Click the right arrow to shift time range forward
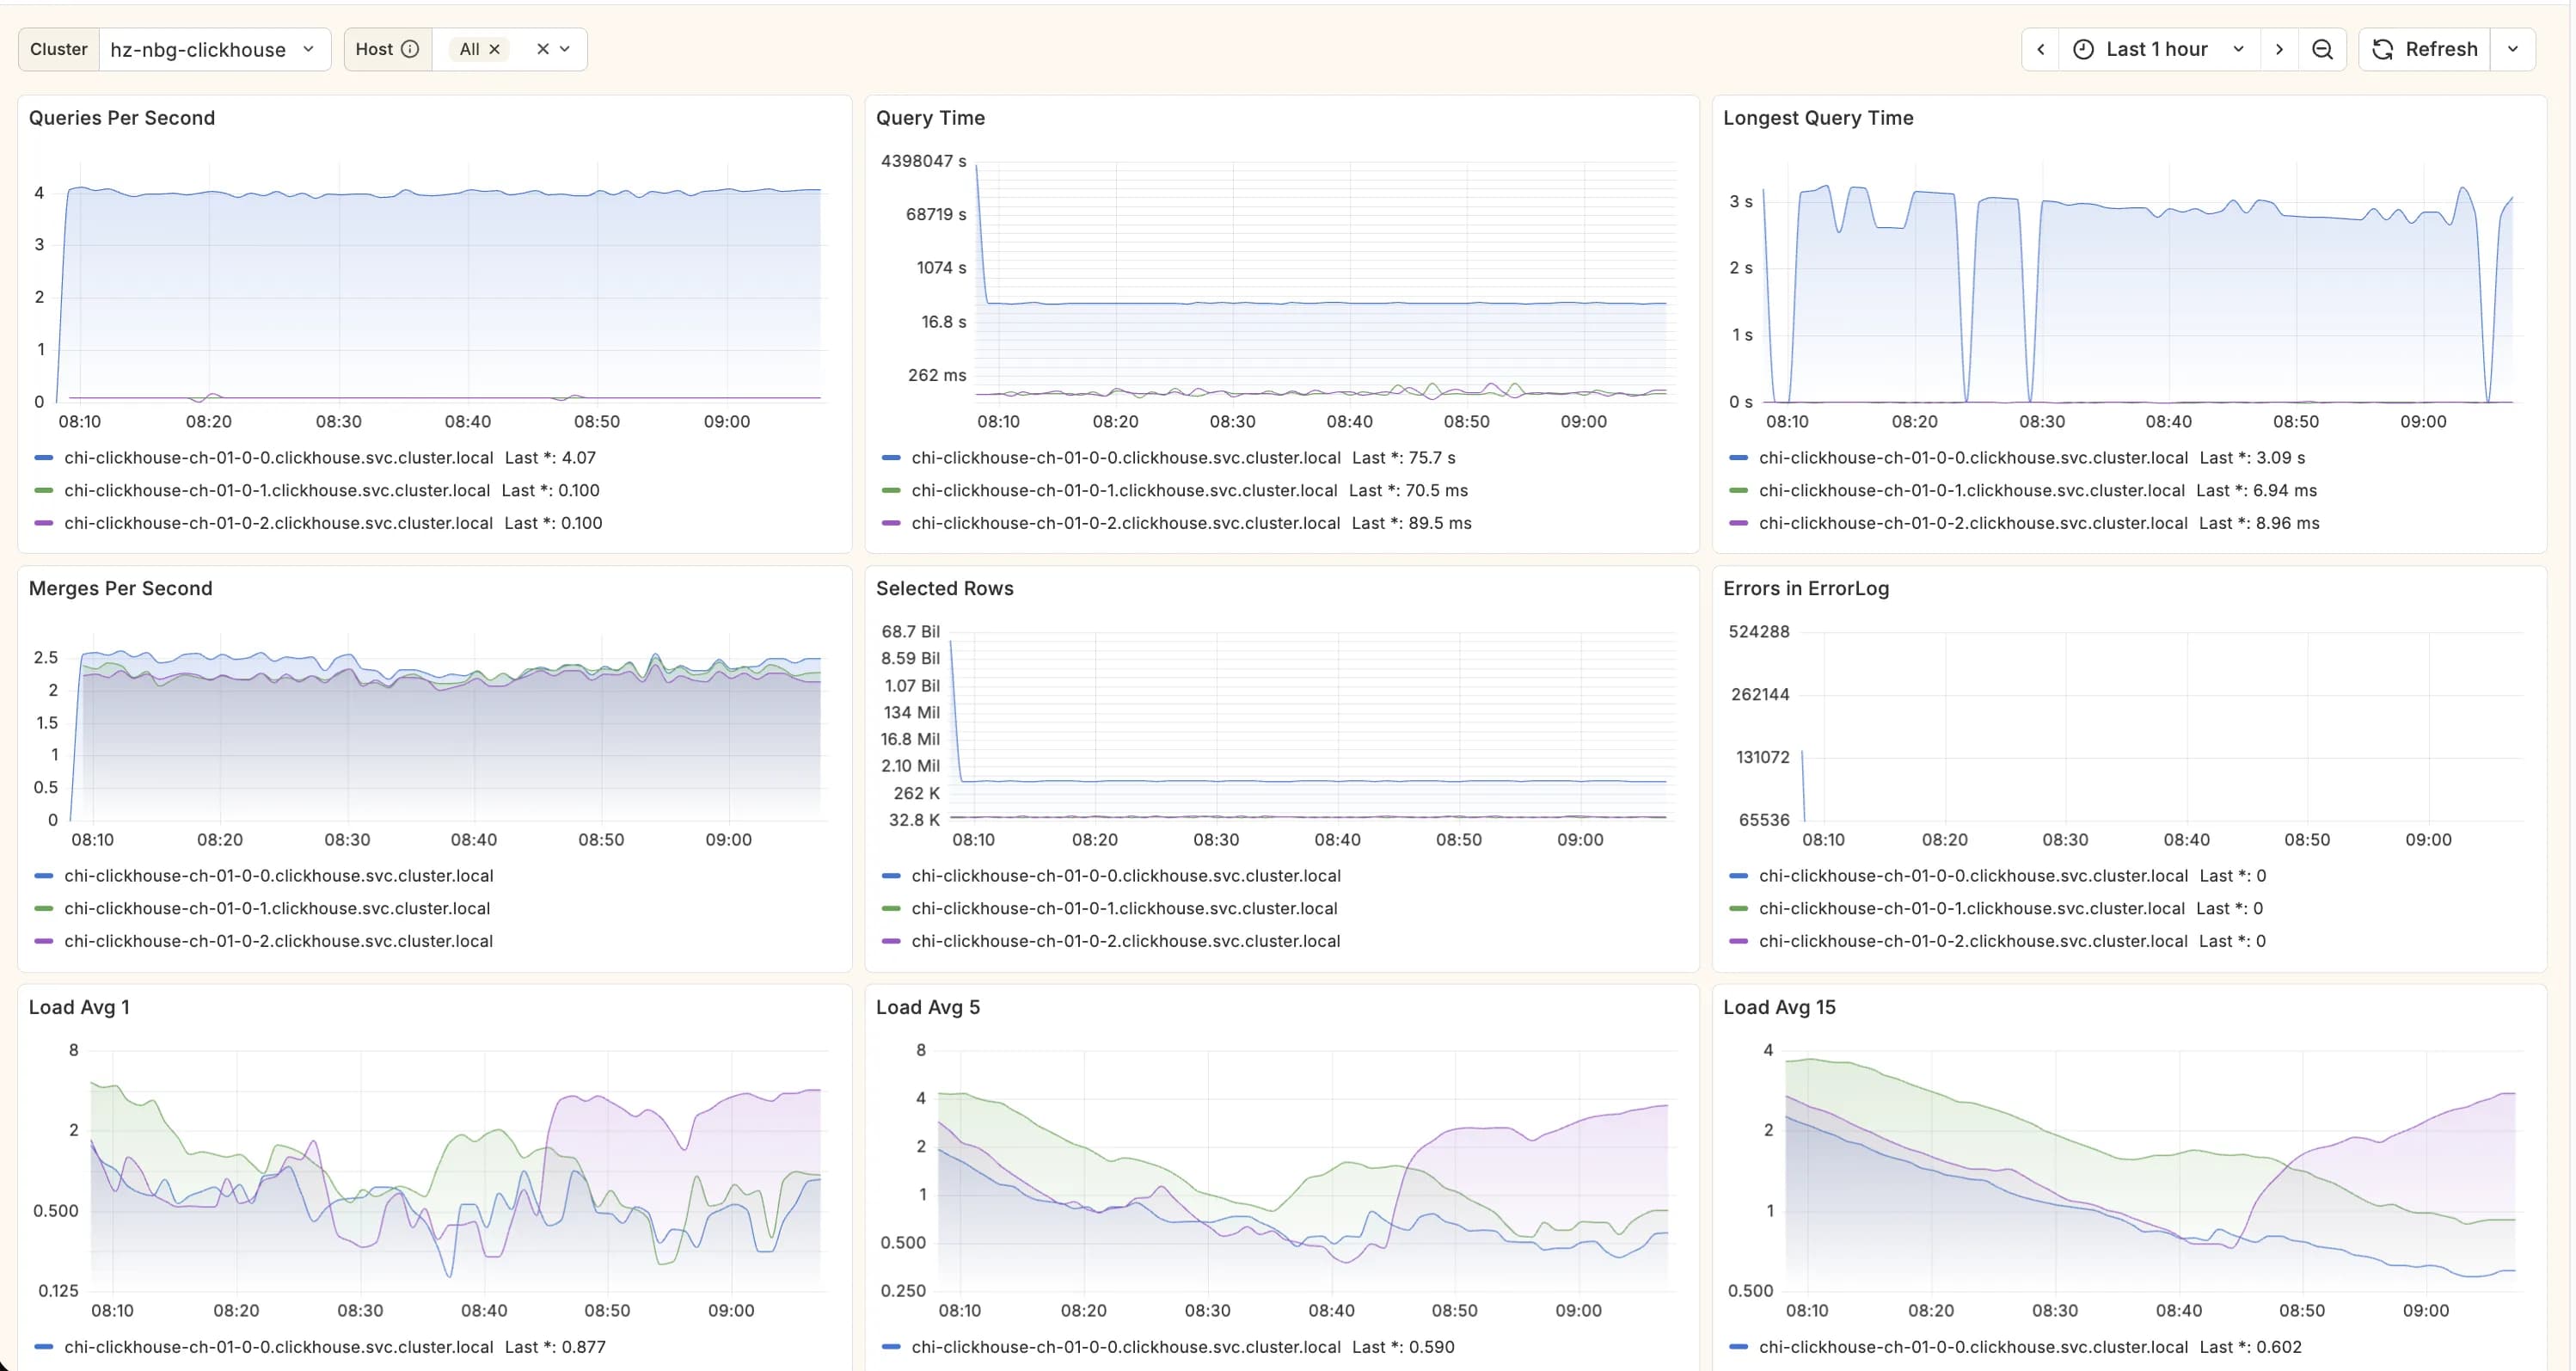 click(x=2279, y=48)
